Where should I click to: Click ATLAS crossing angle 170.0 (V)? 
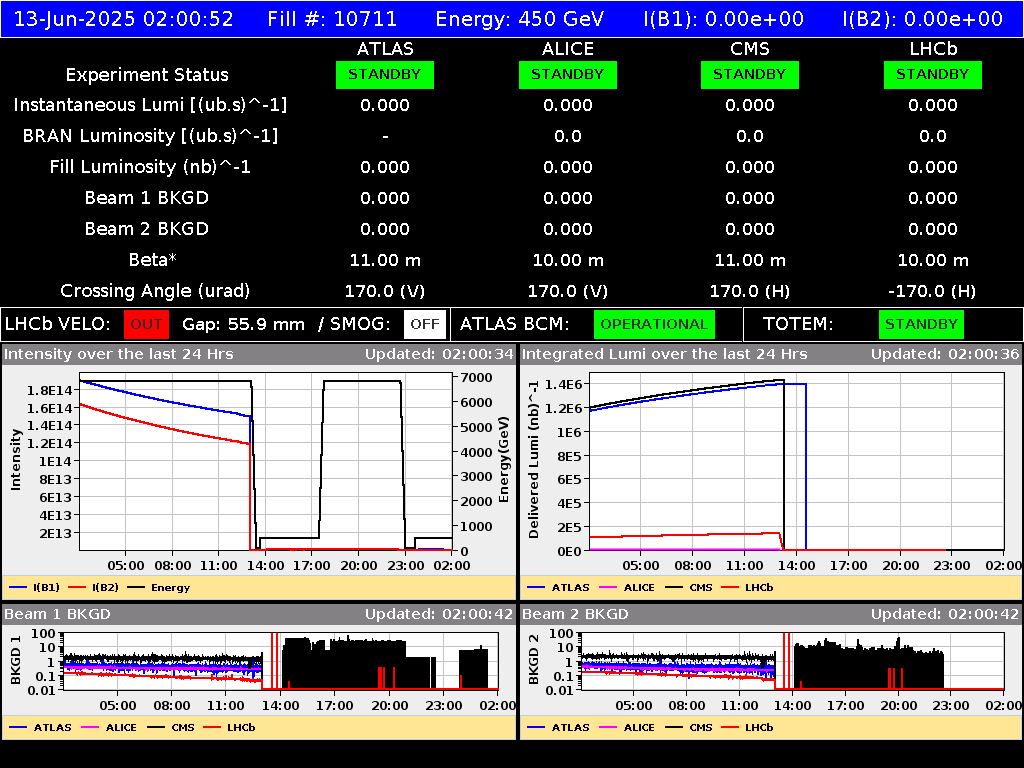tap(385, 291)
